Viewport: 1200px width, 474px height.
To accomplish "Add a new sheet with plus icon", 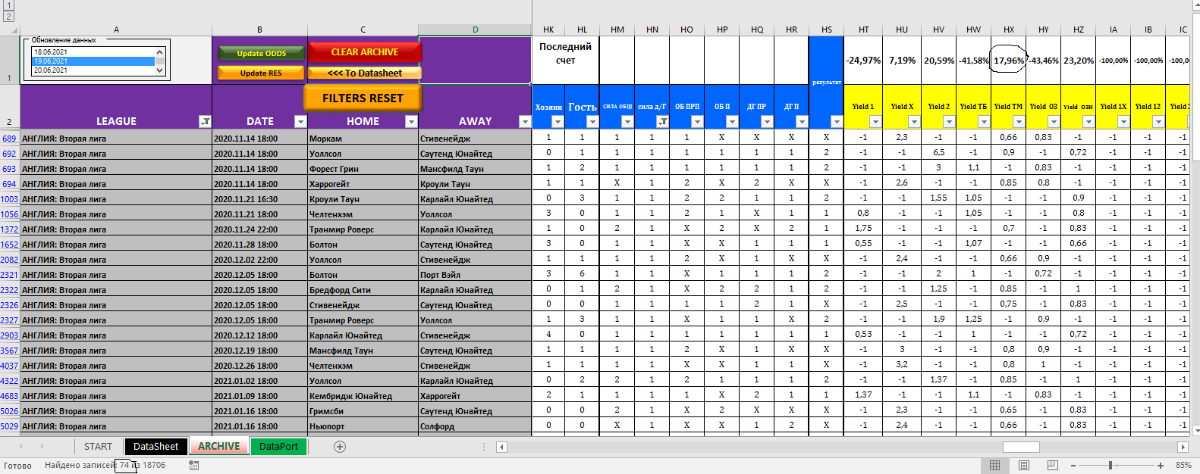I will coord(340,446).
